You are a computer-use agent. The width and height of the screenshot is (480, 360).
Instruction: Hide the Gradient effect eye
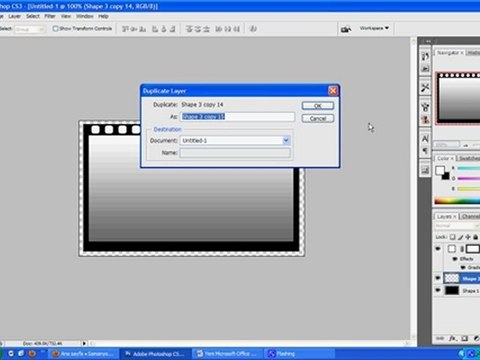click(x=463, y=267)
